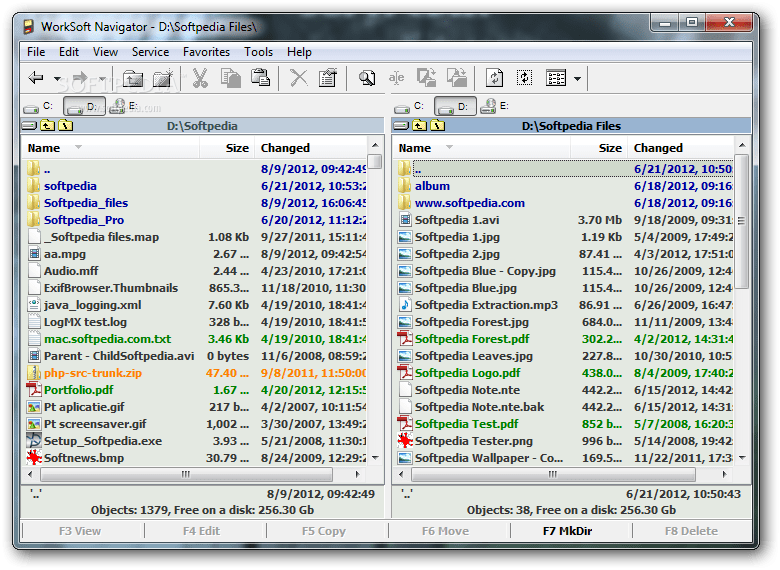
Task: Open the Tools menu
Action: pyautogui.click(x=258, y=52)
